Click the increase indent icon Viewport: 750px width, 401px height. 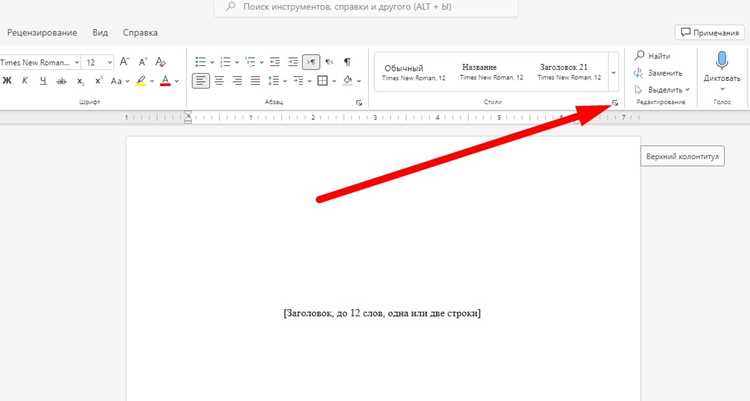(293, 62)
